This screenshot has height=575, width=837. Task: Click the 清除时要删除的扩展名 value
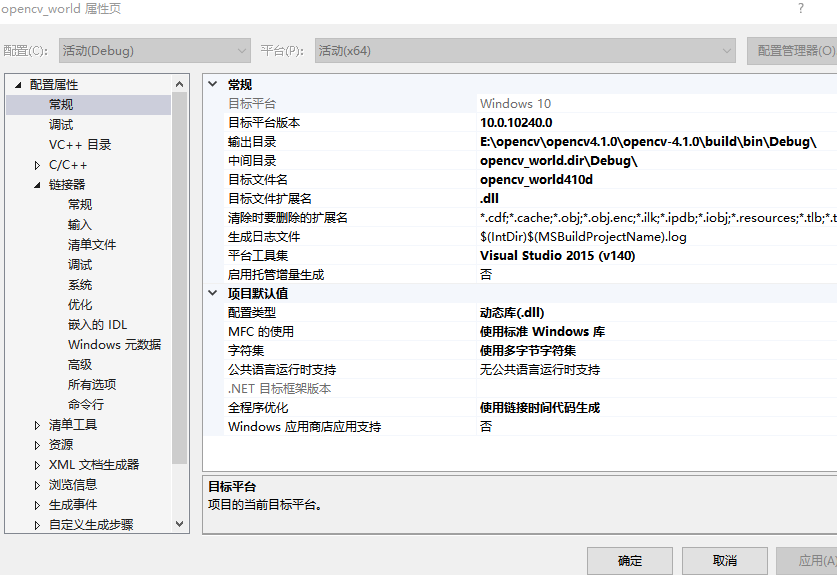coord(658,217)
